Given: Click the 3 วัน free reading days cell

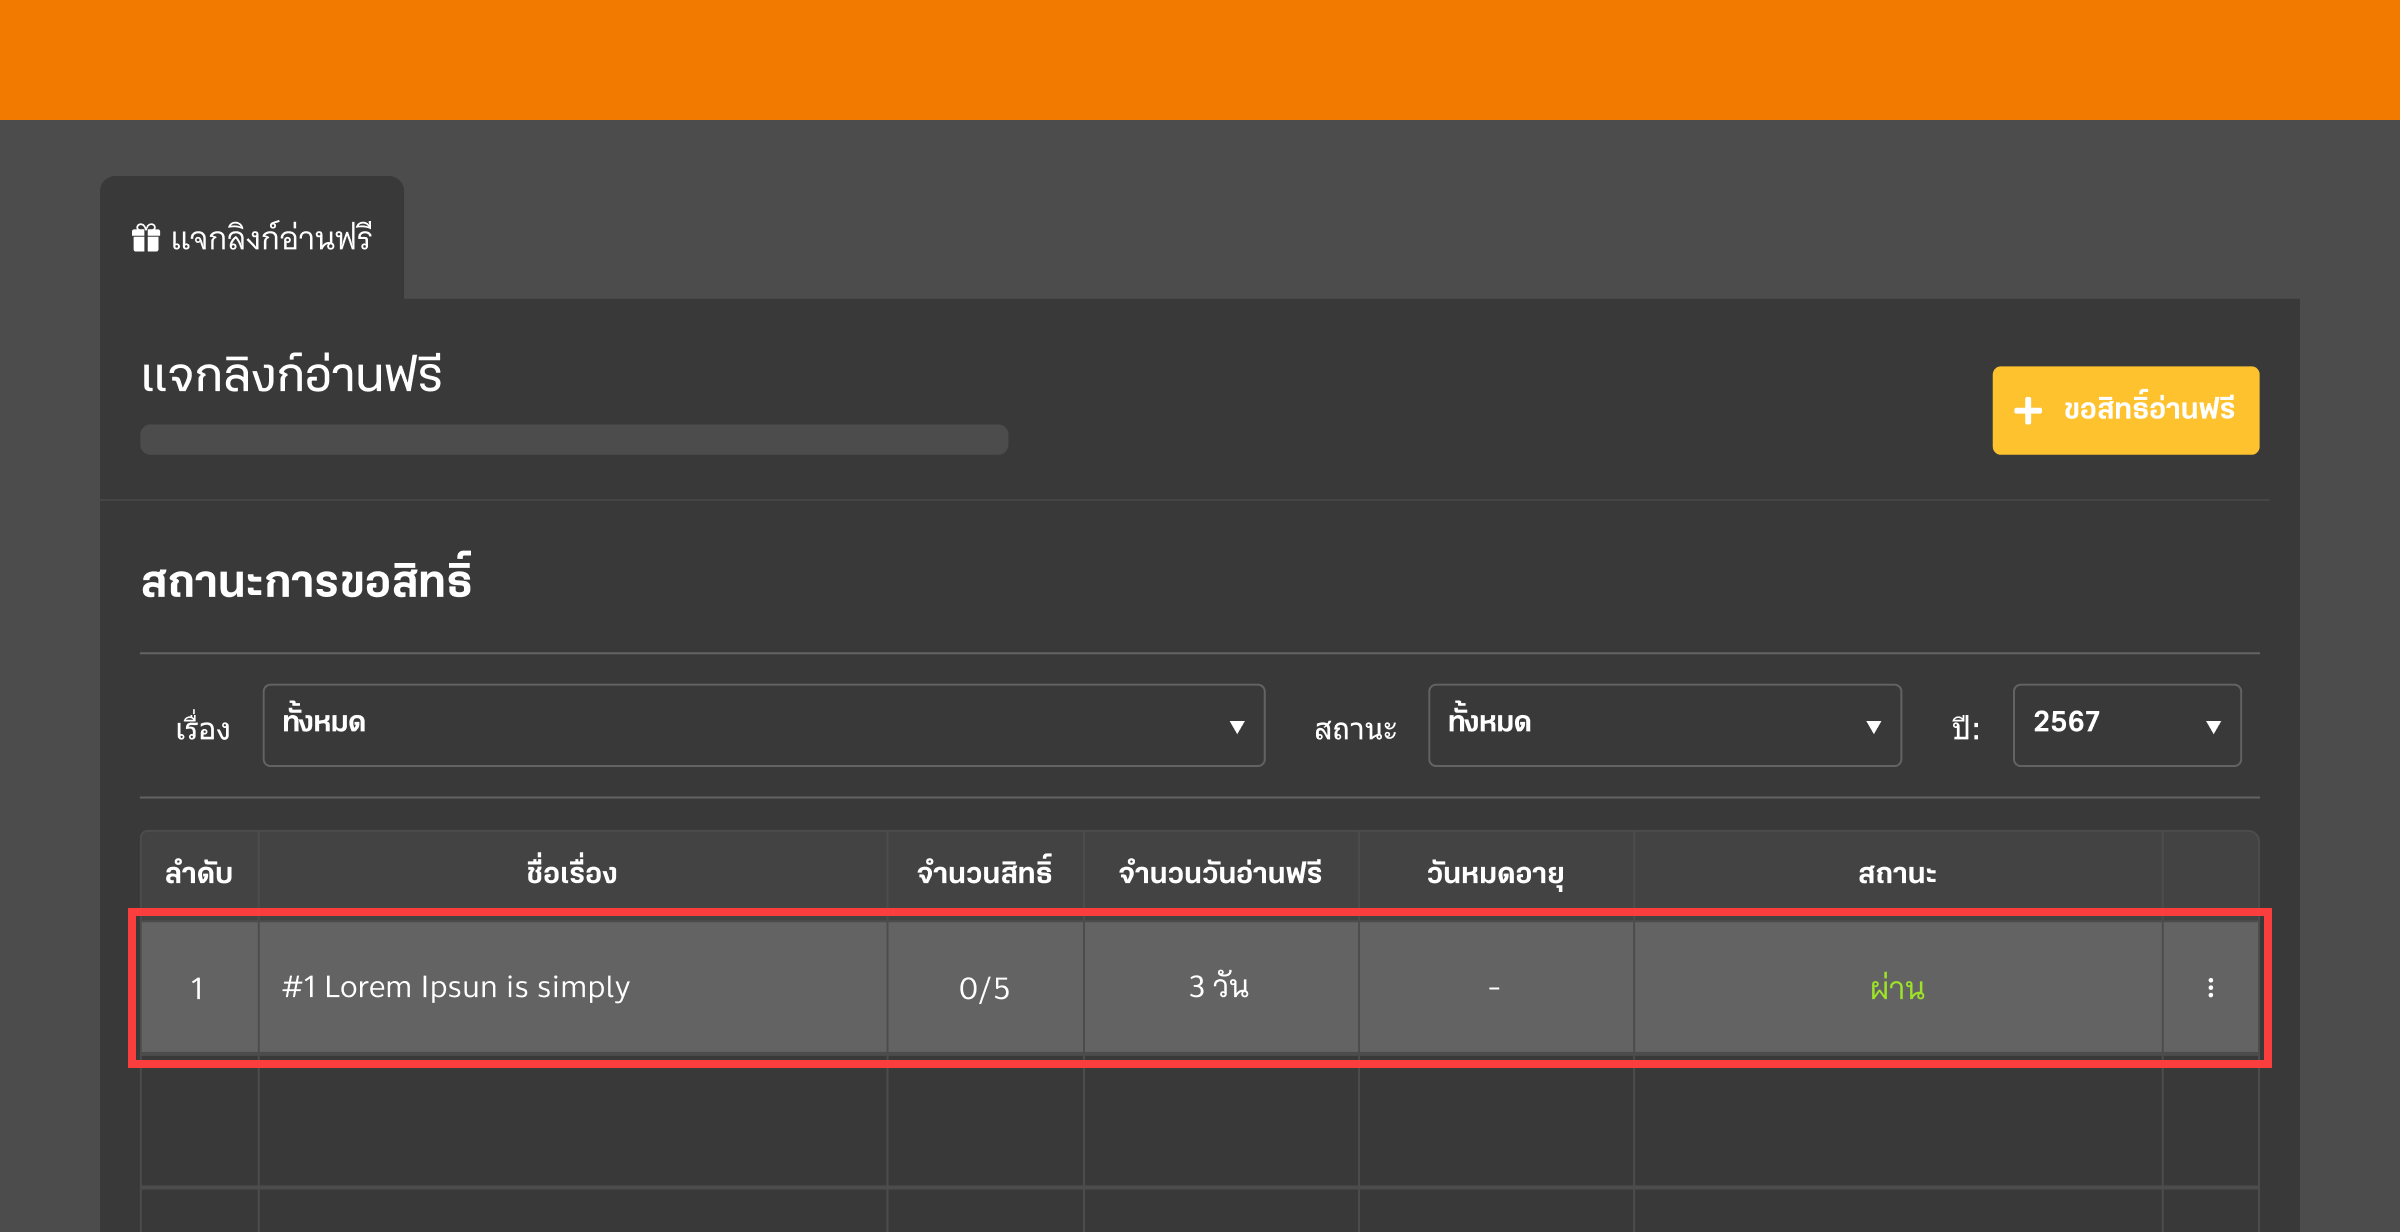Looking at the screenshot, I should [1220, 988].
